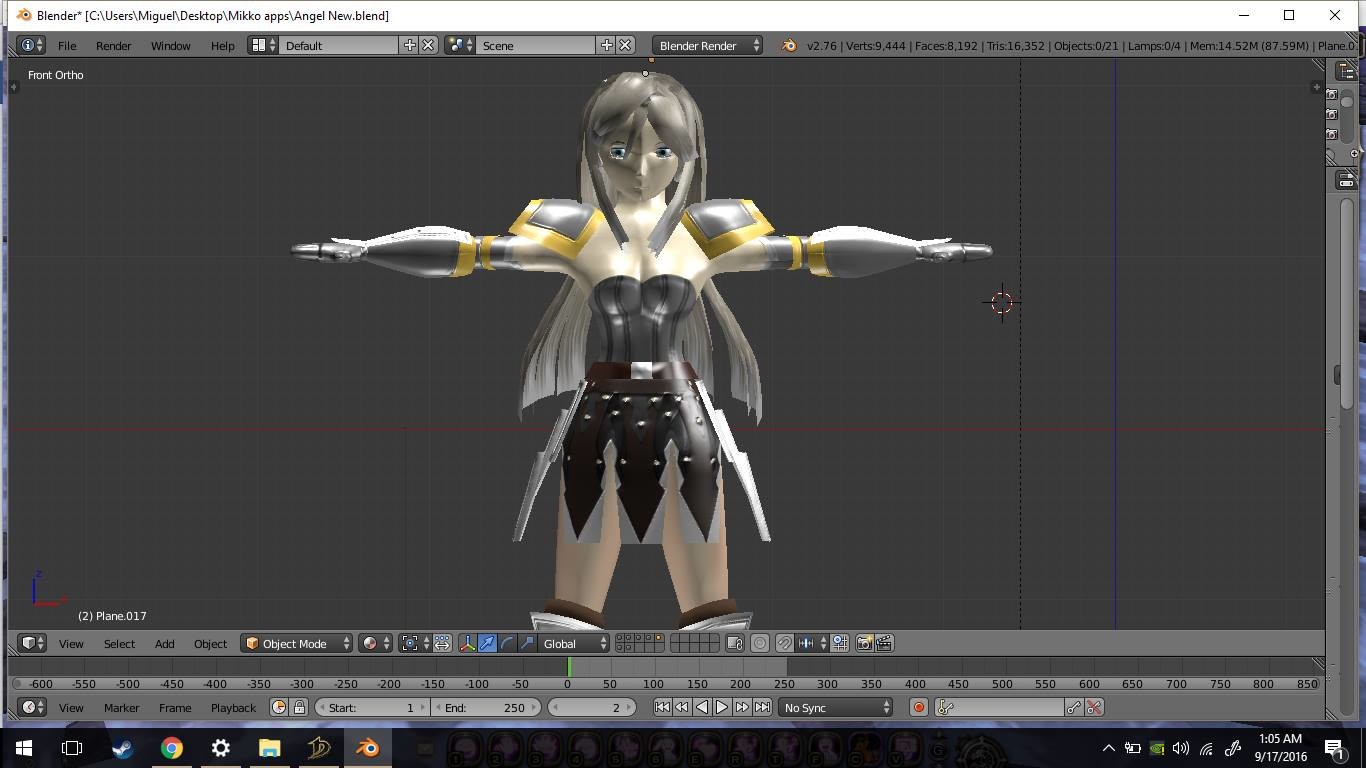
Task: Click the scale manipulator icon
Action: coord(527,644)
